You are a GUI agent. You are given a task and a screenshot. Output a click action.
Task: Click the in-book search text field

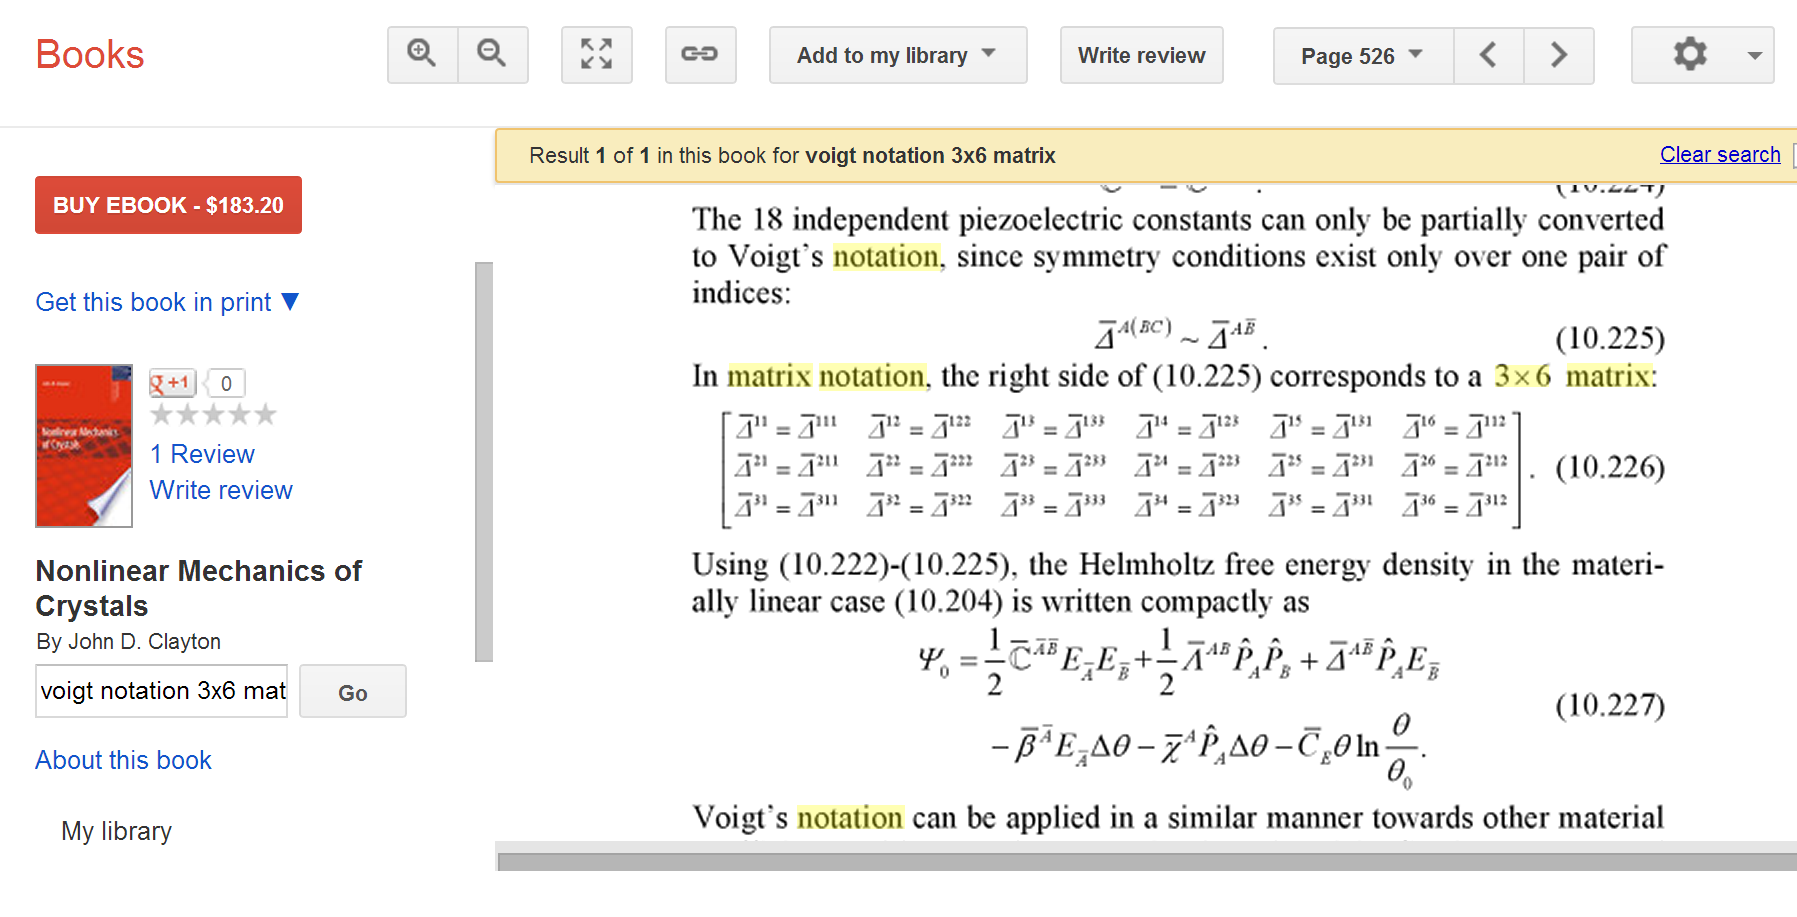(162, 691)
